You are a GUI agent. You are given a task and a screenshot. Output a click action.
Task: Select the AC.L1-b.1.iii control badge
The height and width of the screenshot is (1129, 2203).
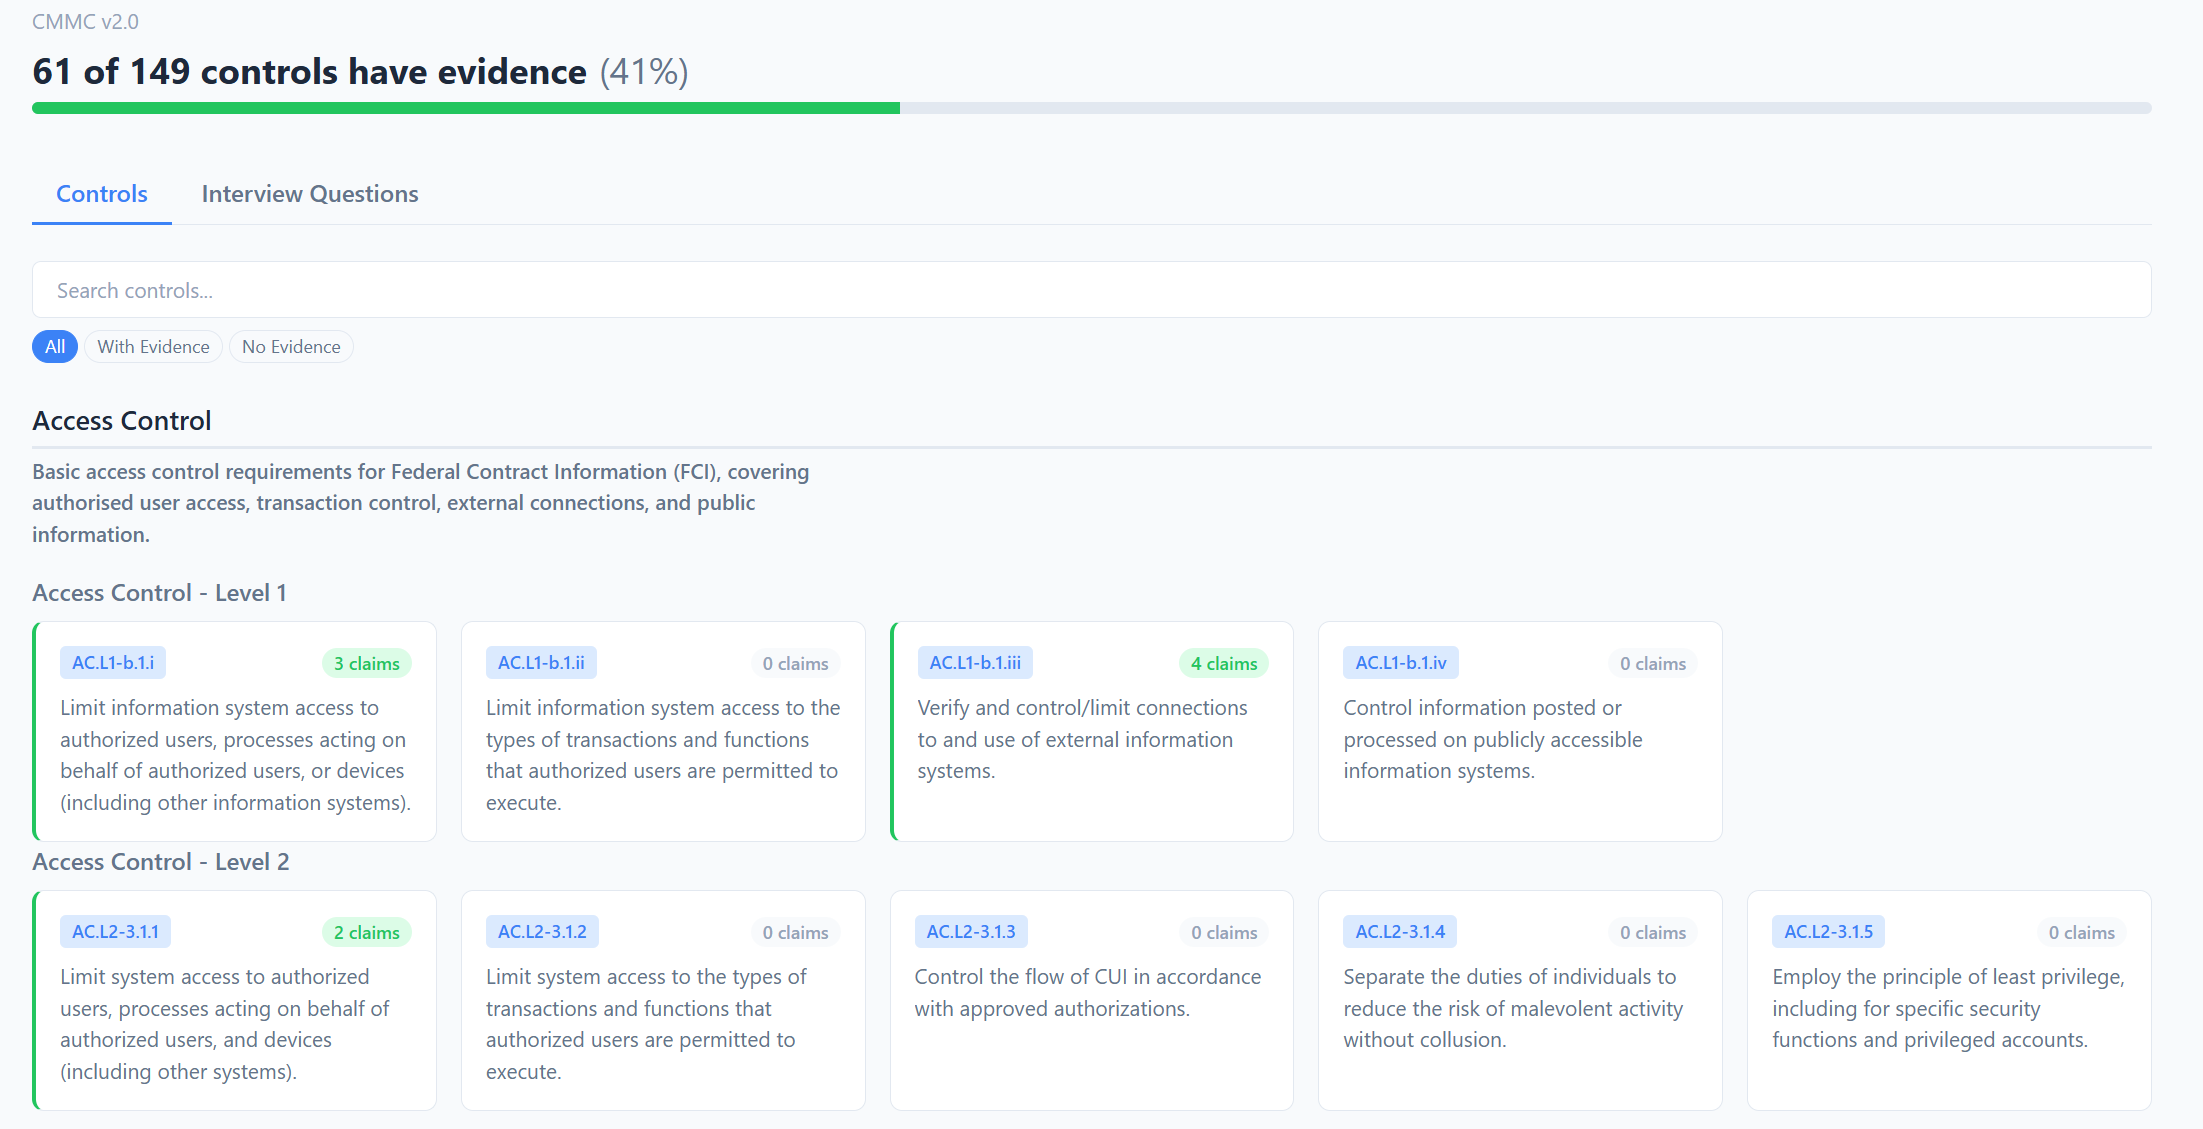coord(974,662)
